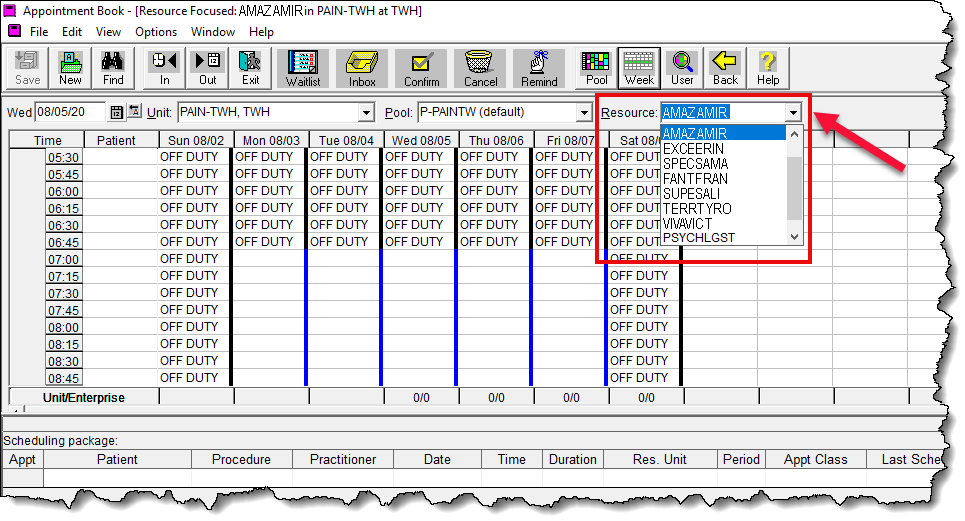This screenshot has width=965, height=521.
Task: Select FANTFRAN in resource list
Action: (723, 179)
